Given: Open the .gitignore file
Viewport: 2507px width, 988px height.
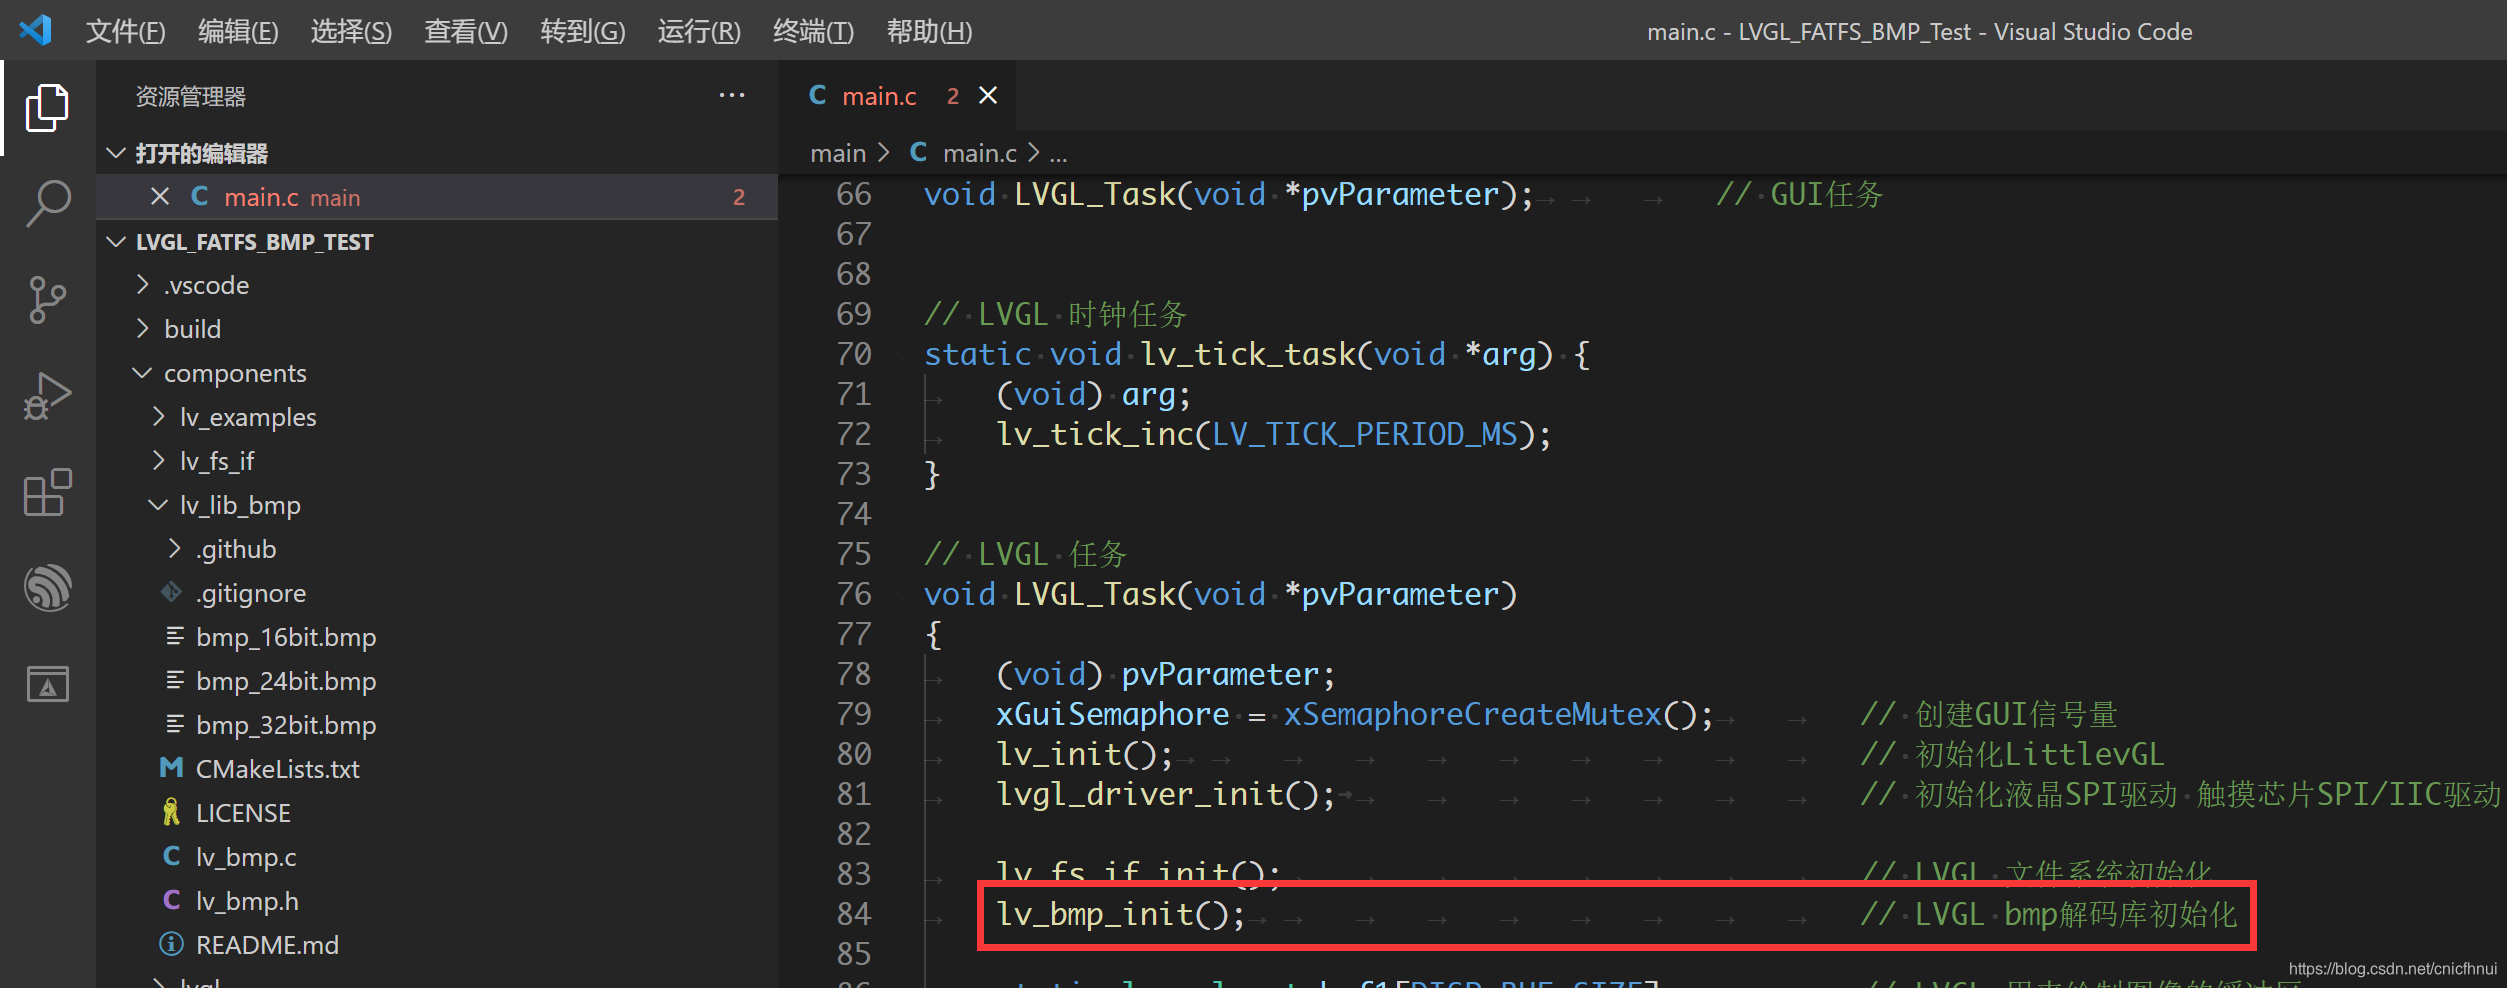Looking at the screenshot, I should coord(251,593).
